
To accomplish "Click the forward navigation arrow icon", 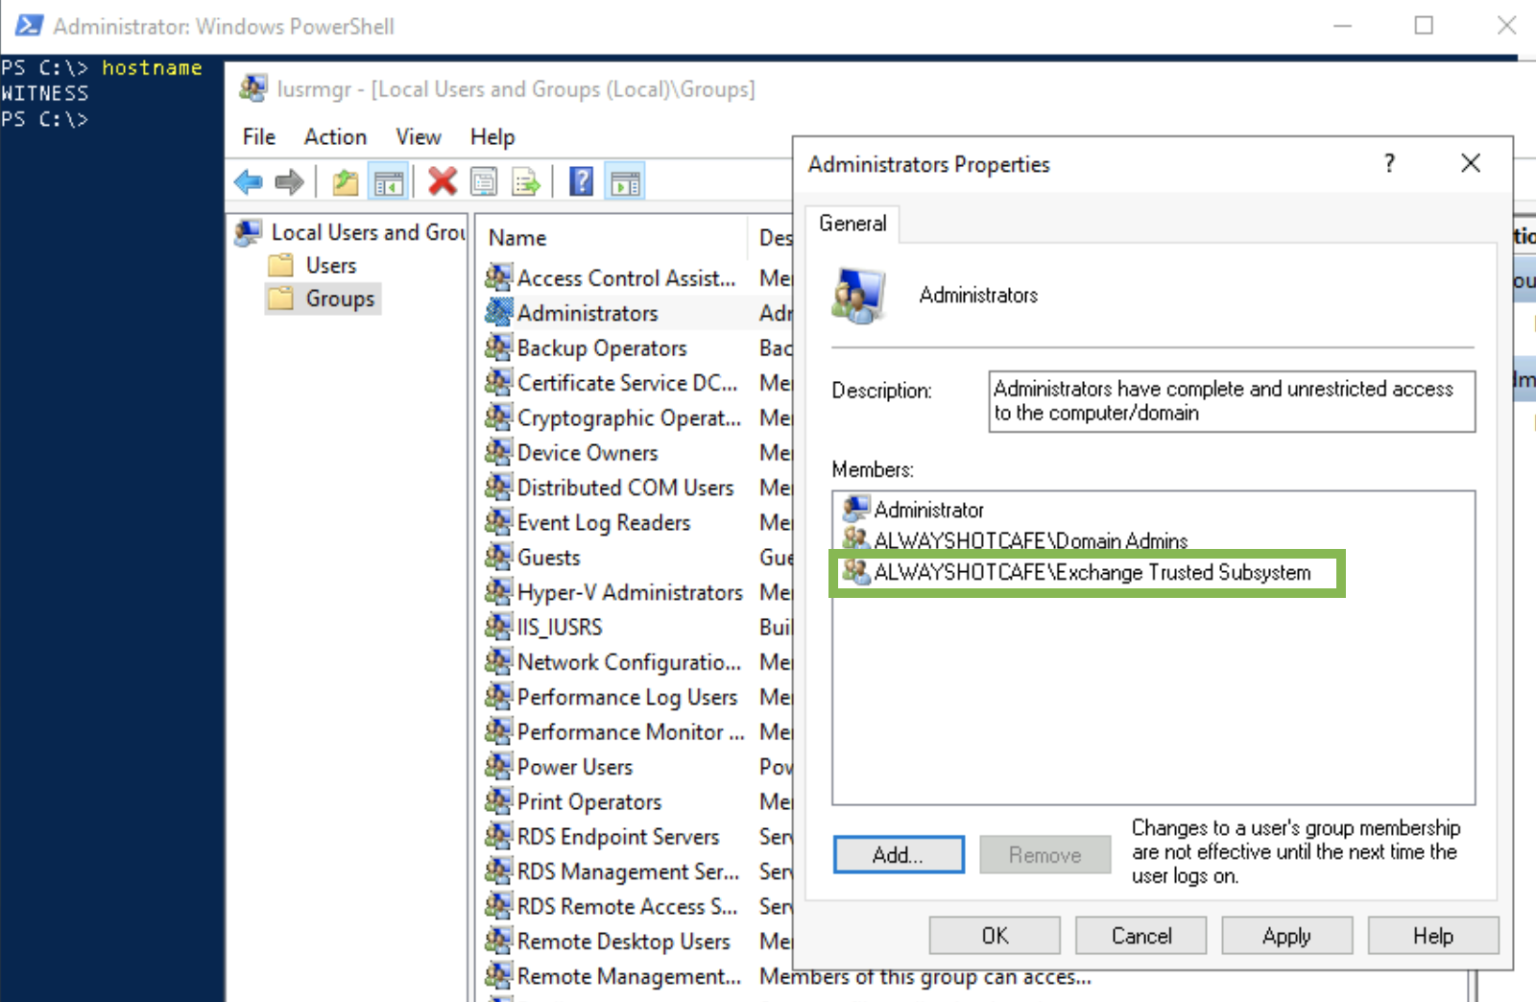I will 289,181.
